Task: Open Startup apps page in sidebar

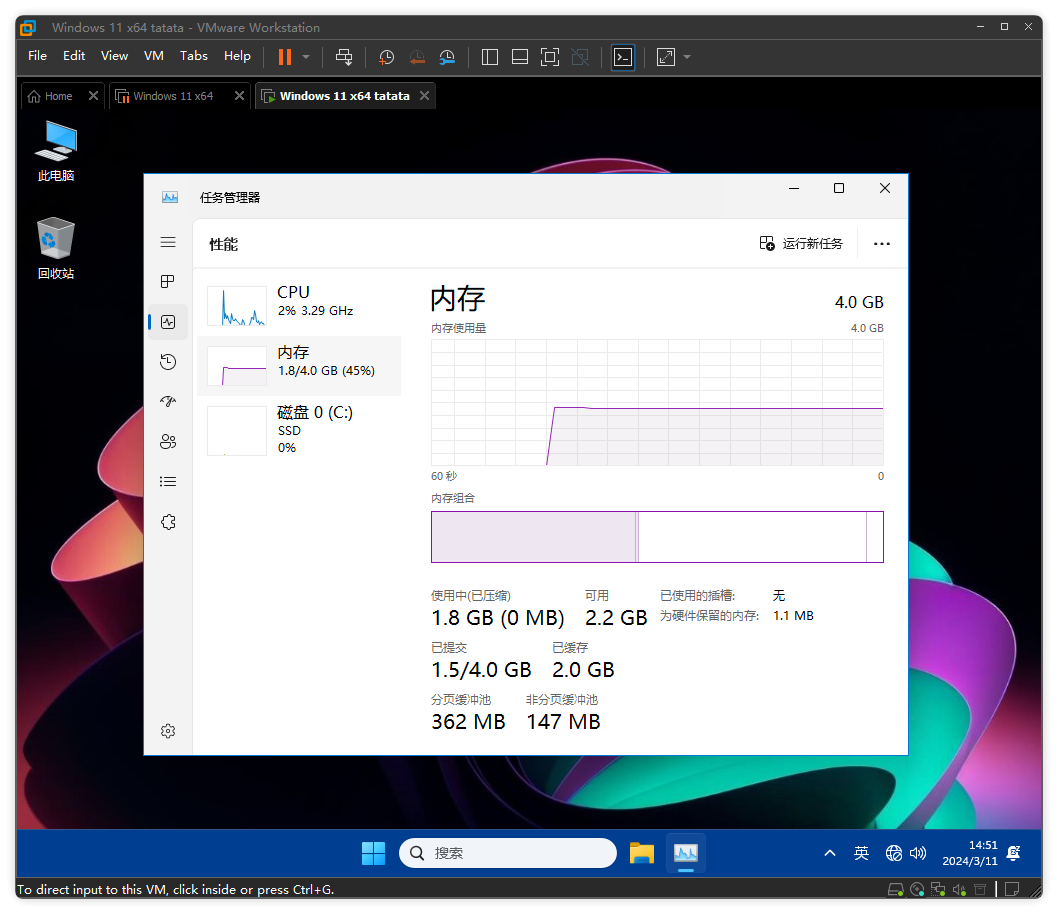Action: click(168, 402)
